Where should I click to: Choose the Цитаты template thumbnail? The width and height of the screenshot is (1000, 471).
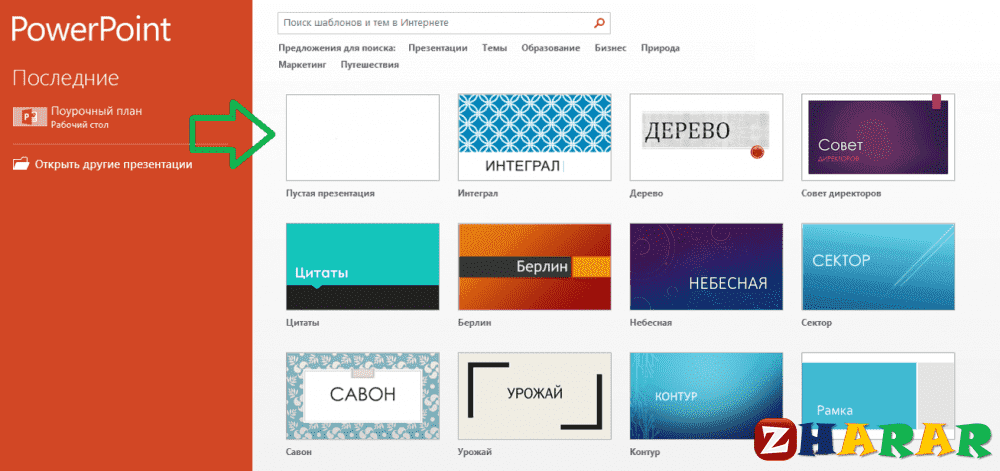point(362,267)
